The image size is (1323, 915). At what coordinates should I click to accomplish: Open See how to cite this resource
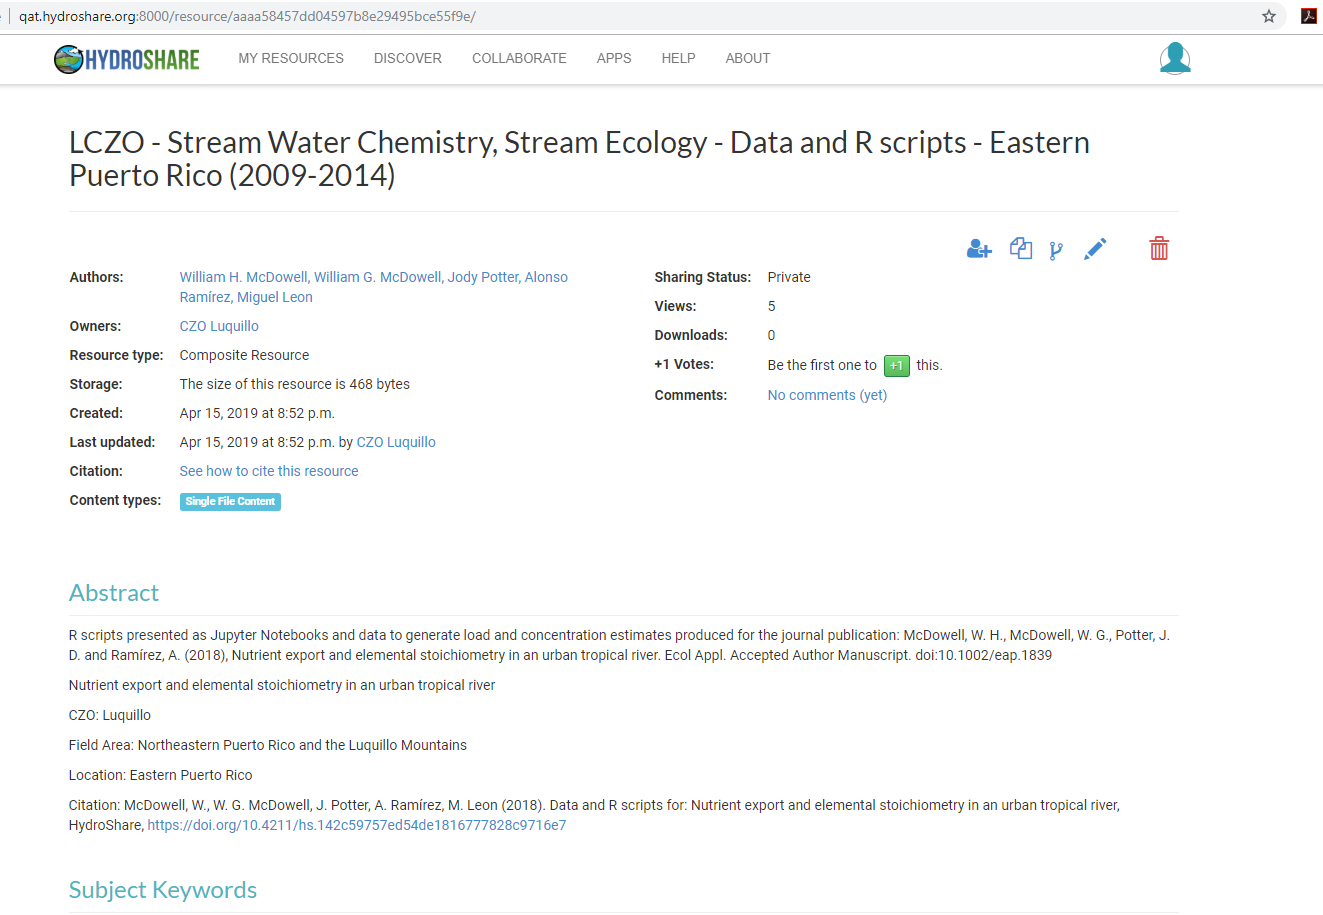268,470
